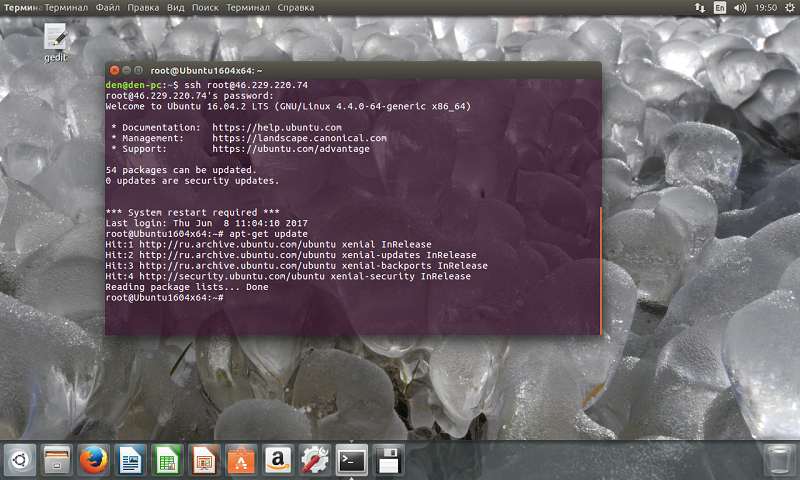Close the root@Ubuntu1604x64 terminal window
Image resolution: width=800 pixels, height=480 pixels.
(115, 70)
